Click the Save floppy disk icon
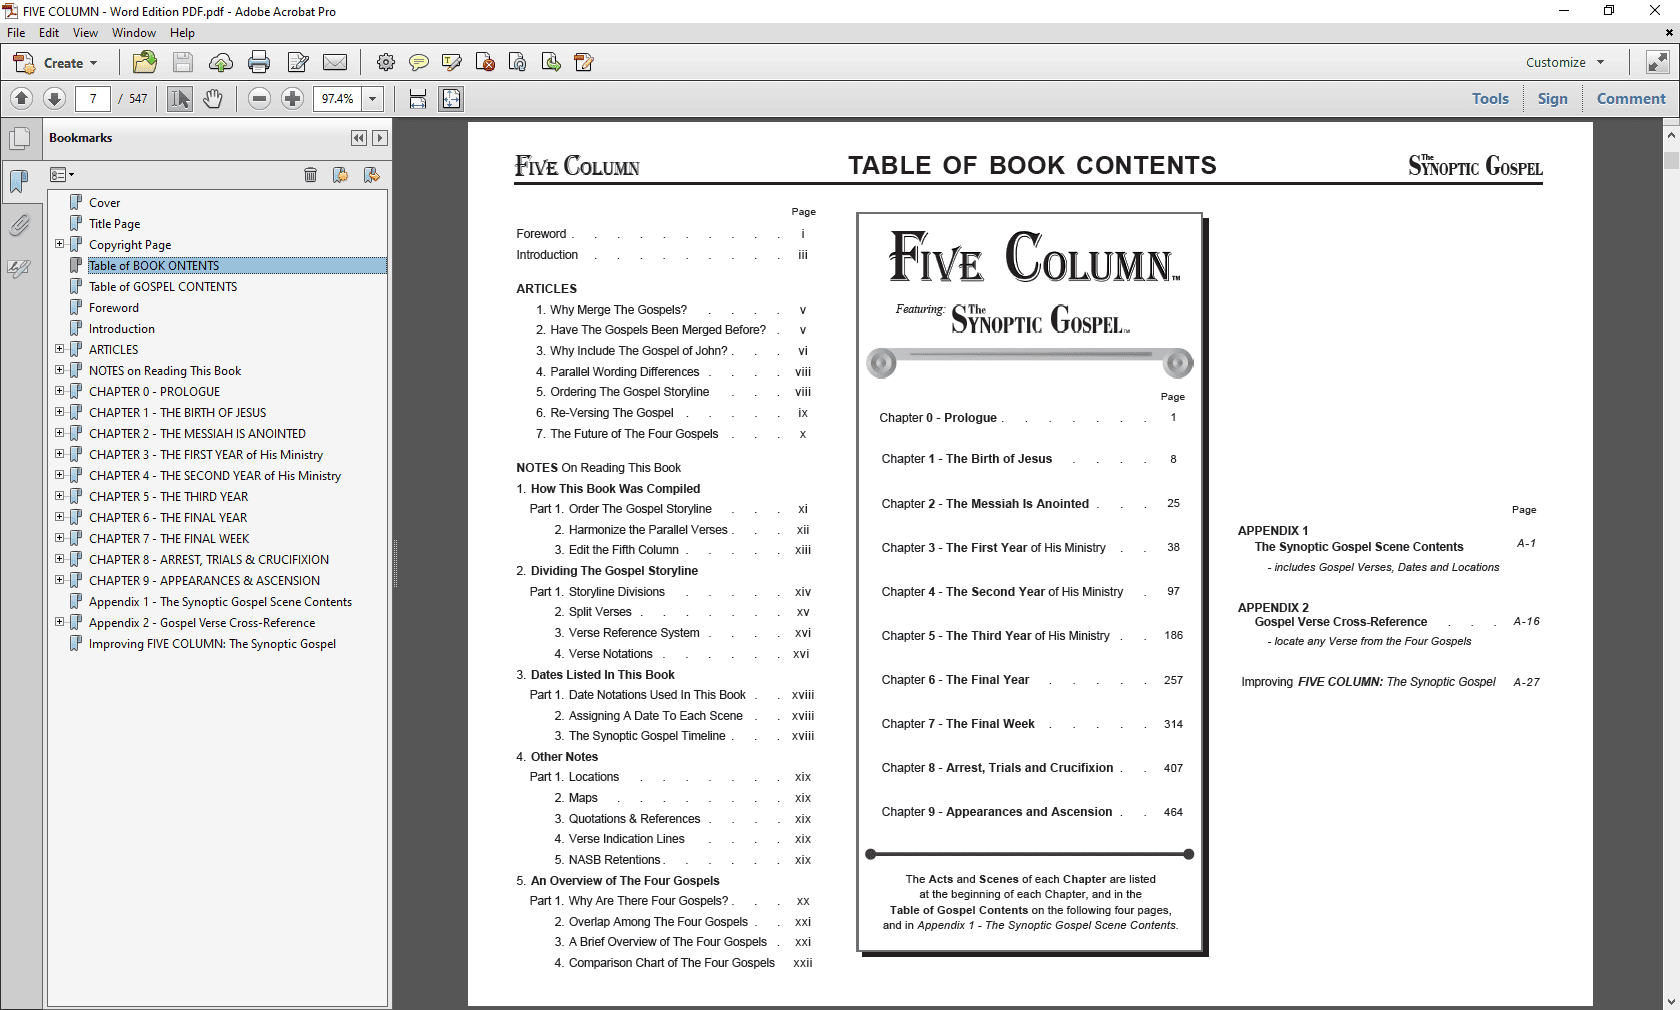 183,62
